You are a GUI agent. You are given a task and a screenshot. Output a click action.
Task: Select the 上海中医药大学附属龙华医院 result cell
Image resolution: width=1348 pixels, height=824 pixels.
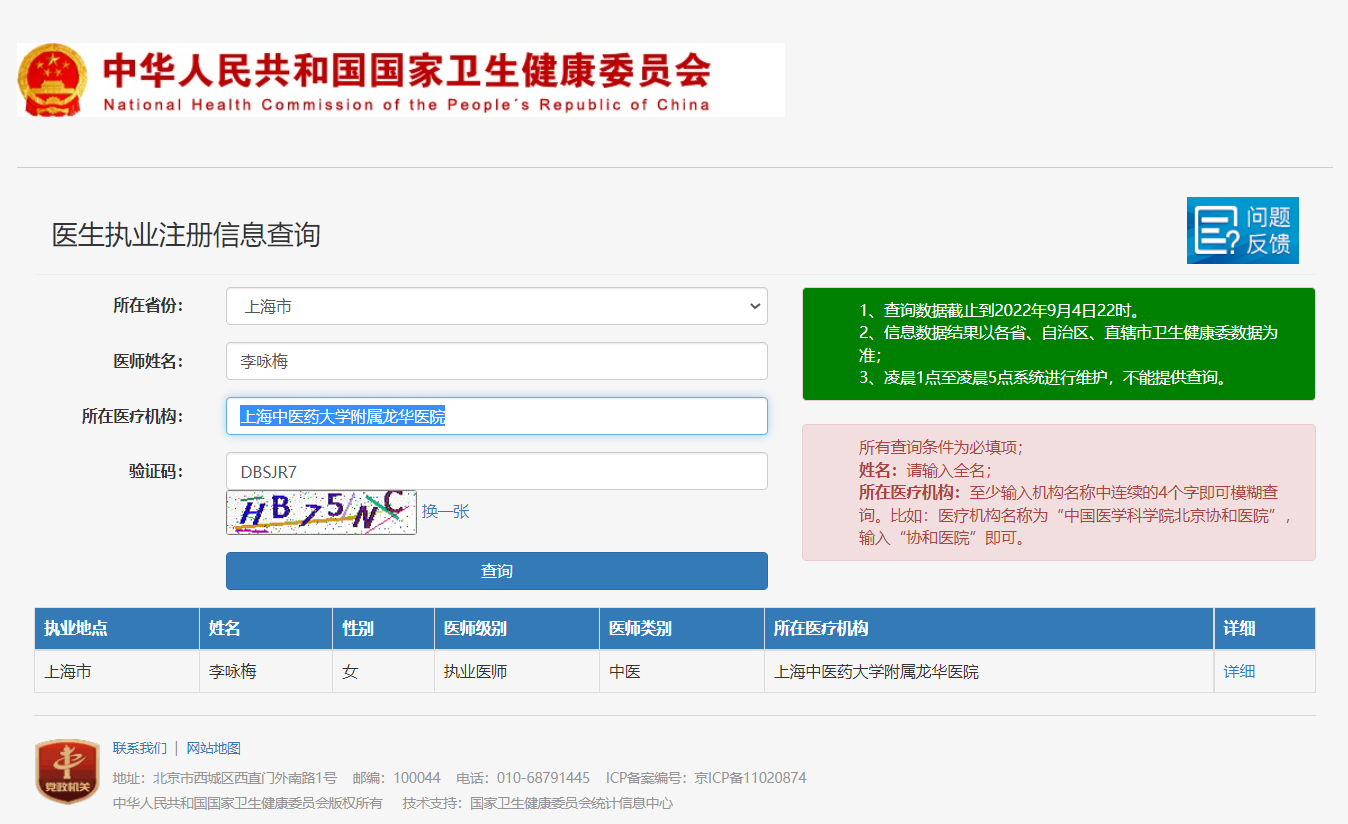point(989,671)
